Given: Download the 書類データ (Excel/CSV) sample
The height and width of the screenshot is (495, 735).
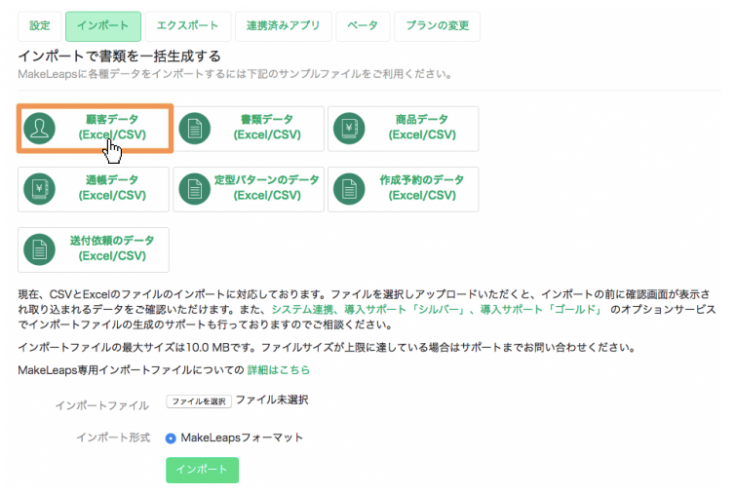Looking at the screenshot, I should click(x=249, y=128).
